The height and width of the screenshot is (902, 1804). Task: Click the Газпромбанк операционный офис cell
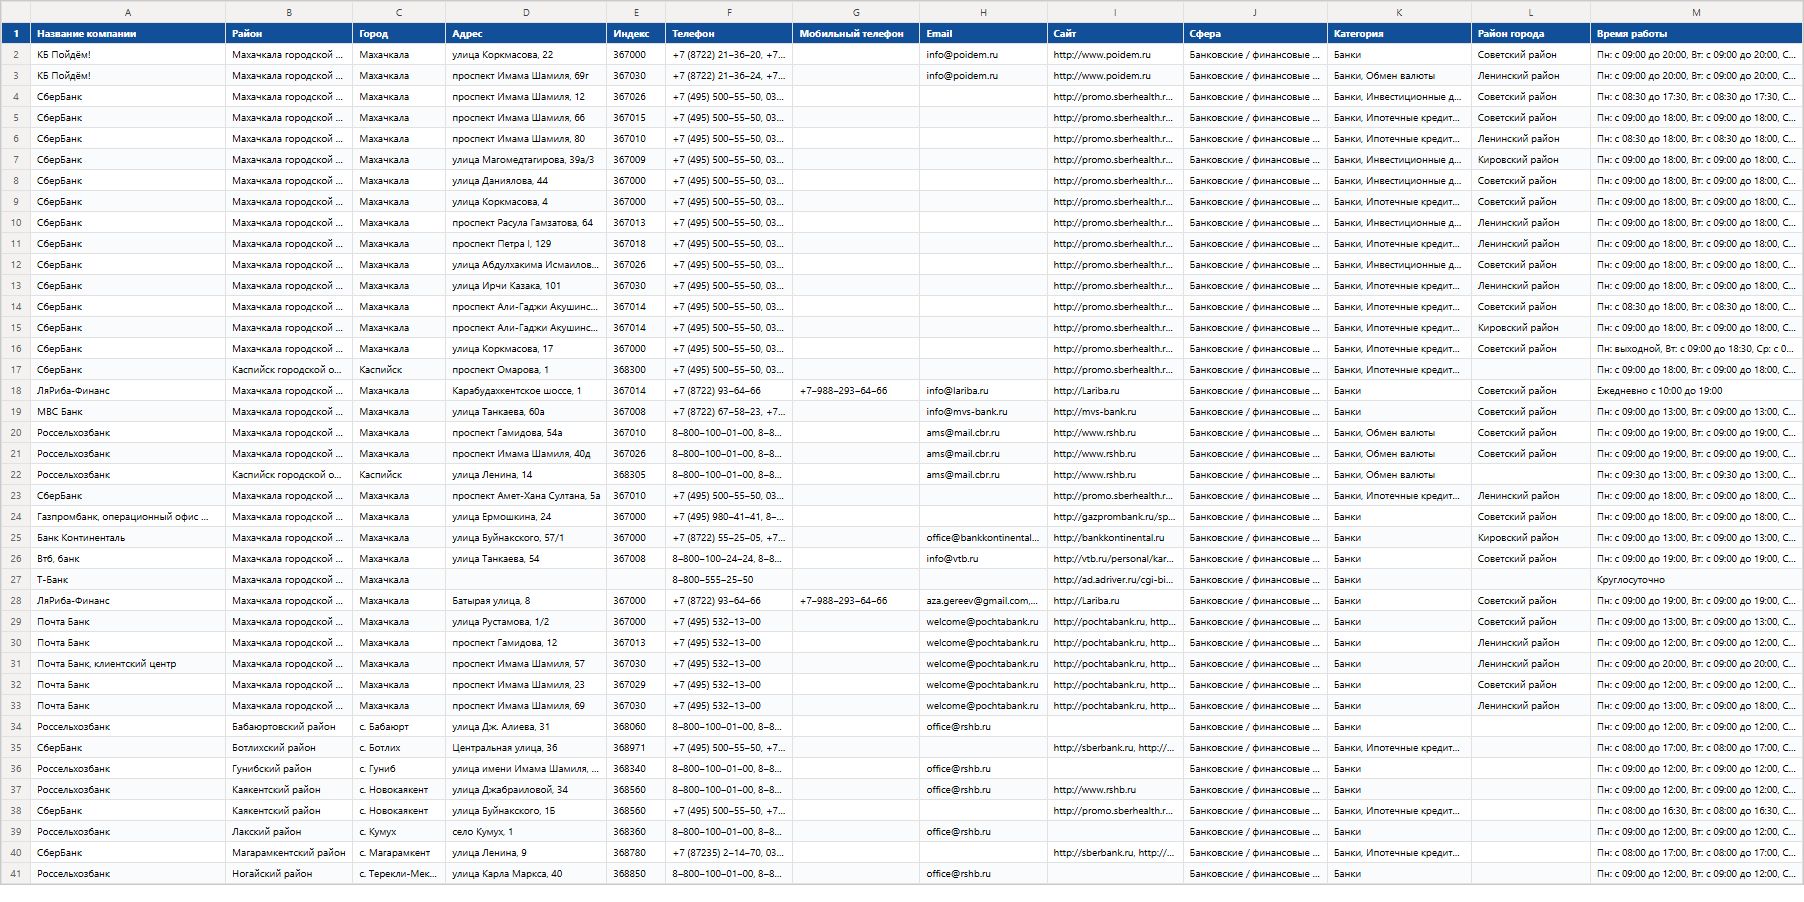(x=128, y=517)
